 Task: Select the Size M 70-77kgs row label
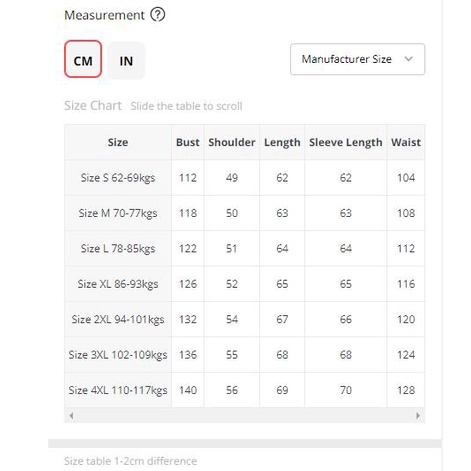click(x=118, y=213)
